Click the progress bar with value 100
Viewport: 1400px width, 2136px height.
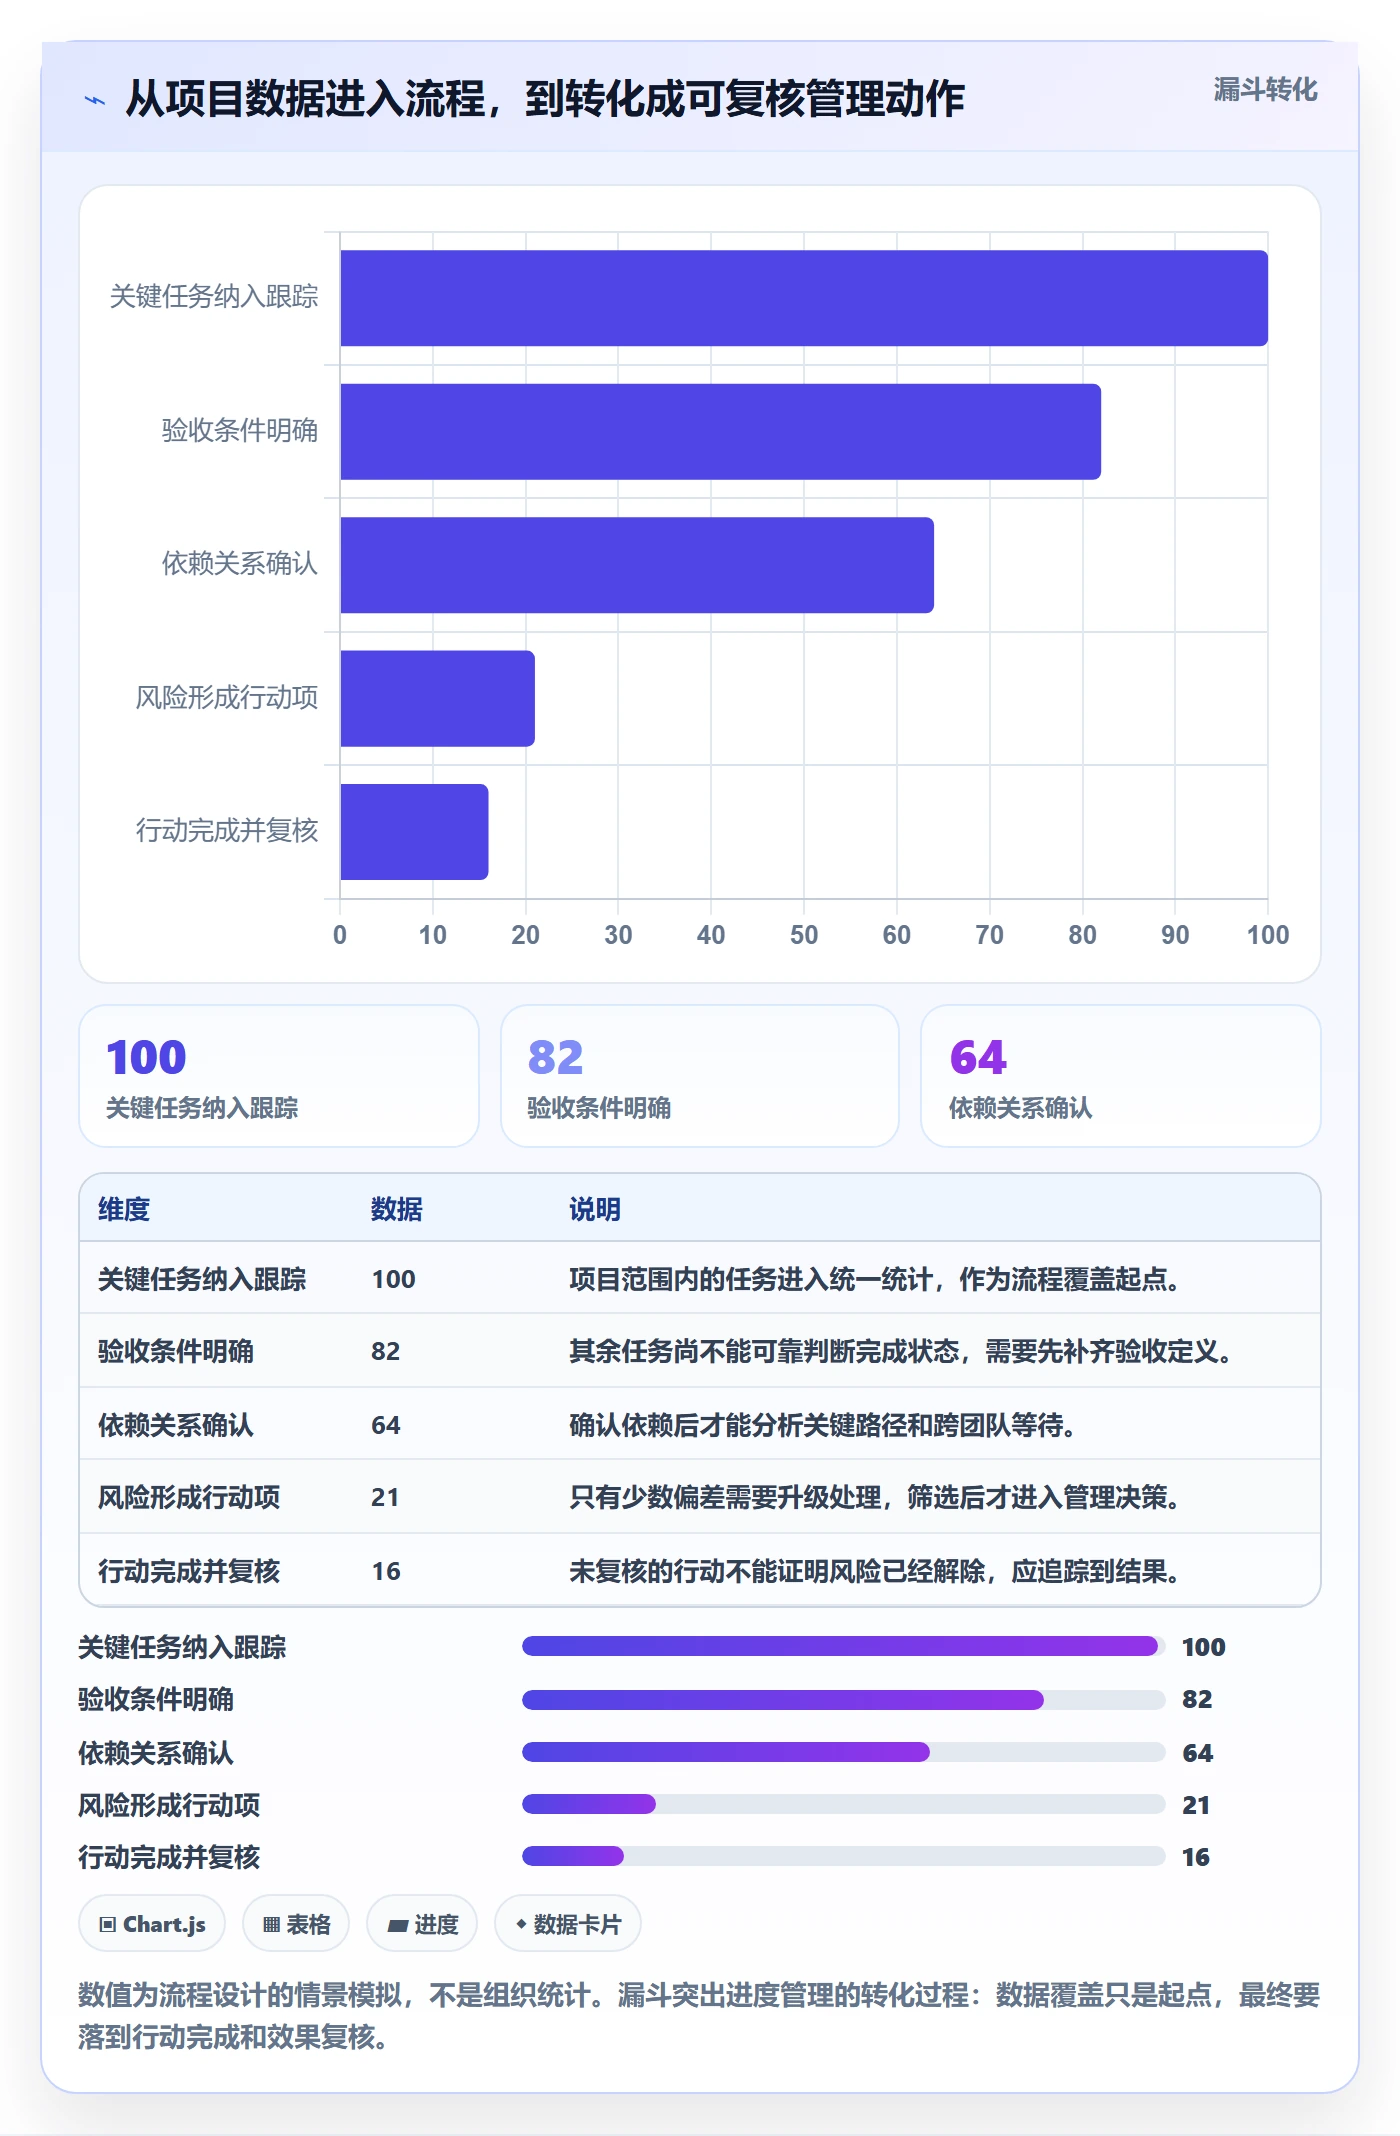(843, 1646)
